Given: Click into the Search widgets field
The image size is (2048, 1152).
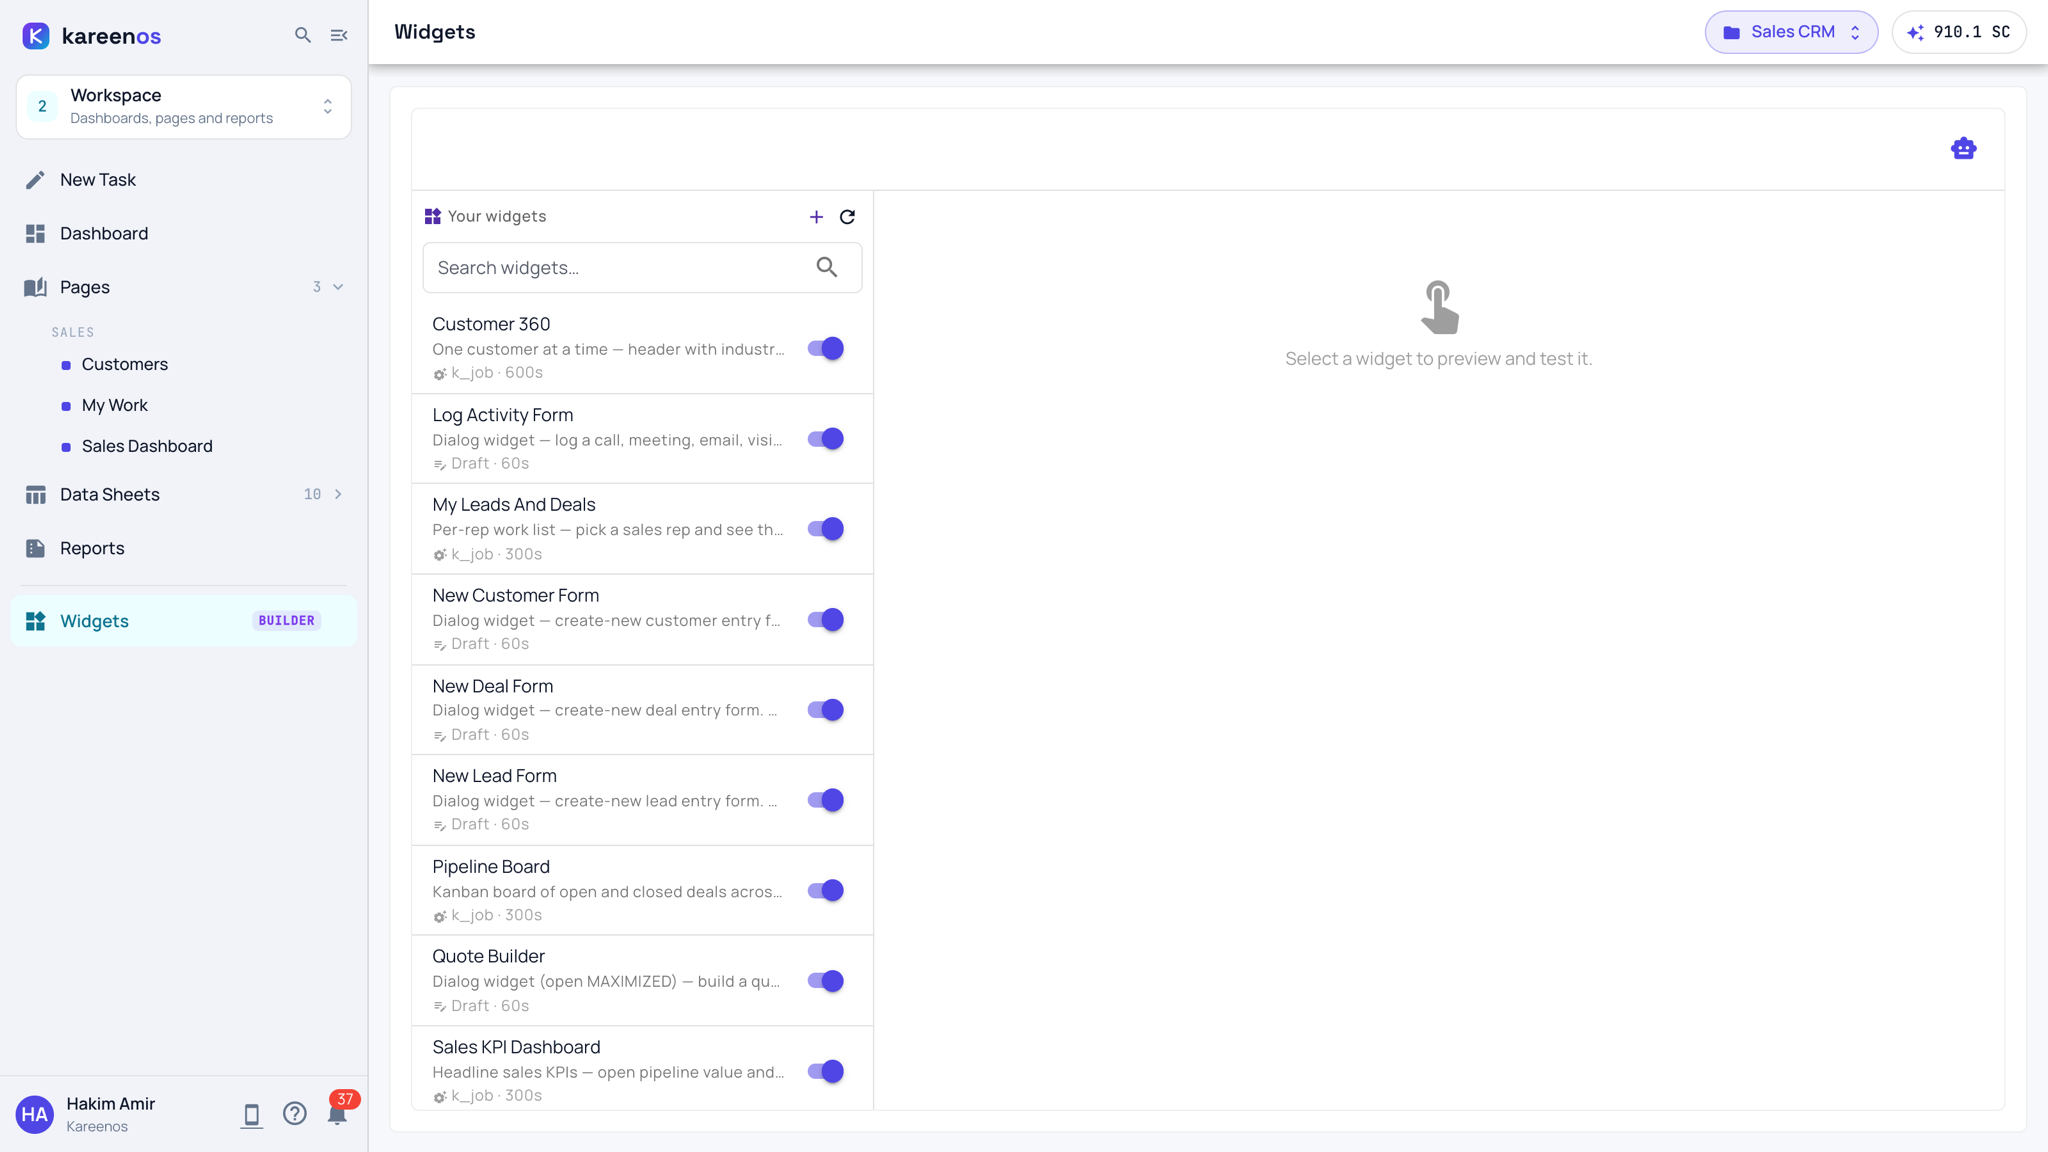Looking at the screenshot, I should 642,267.
